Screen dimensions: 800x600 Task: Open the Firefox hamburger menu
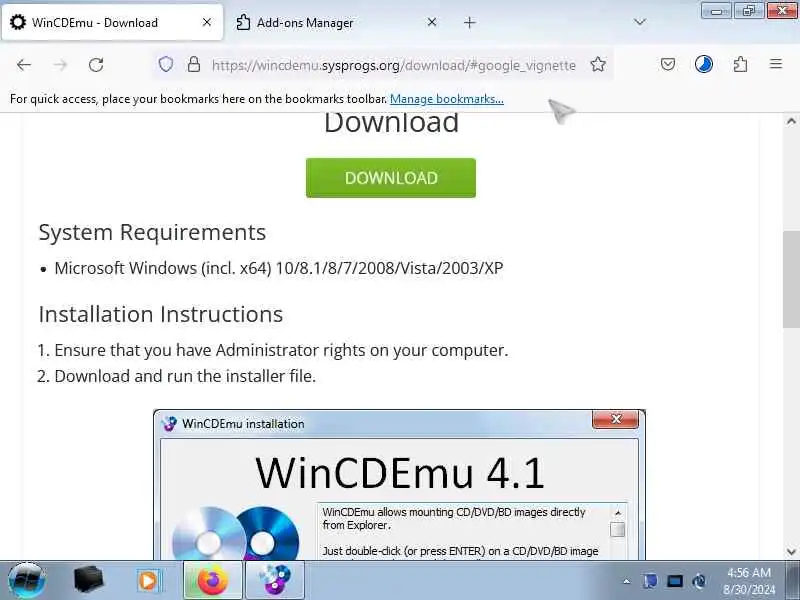[776, 64]
